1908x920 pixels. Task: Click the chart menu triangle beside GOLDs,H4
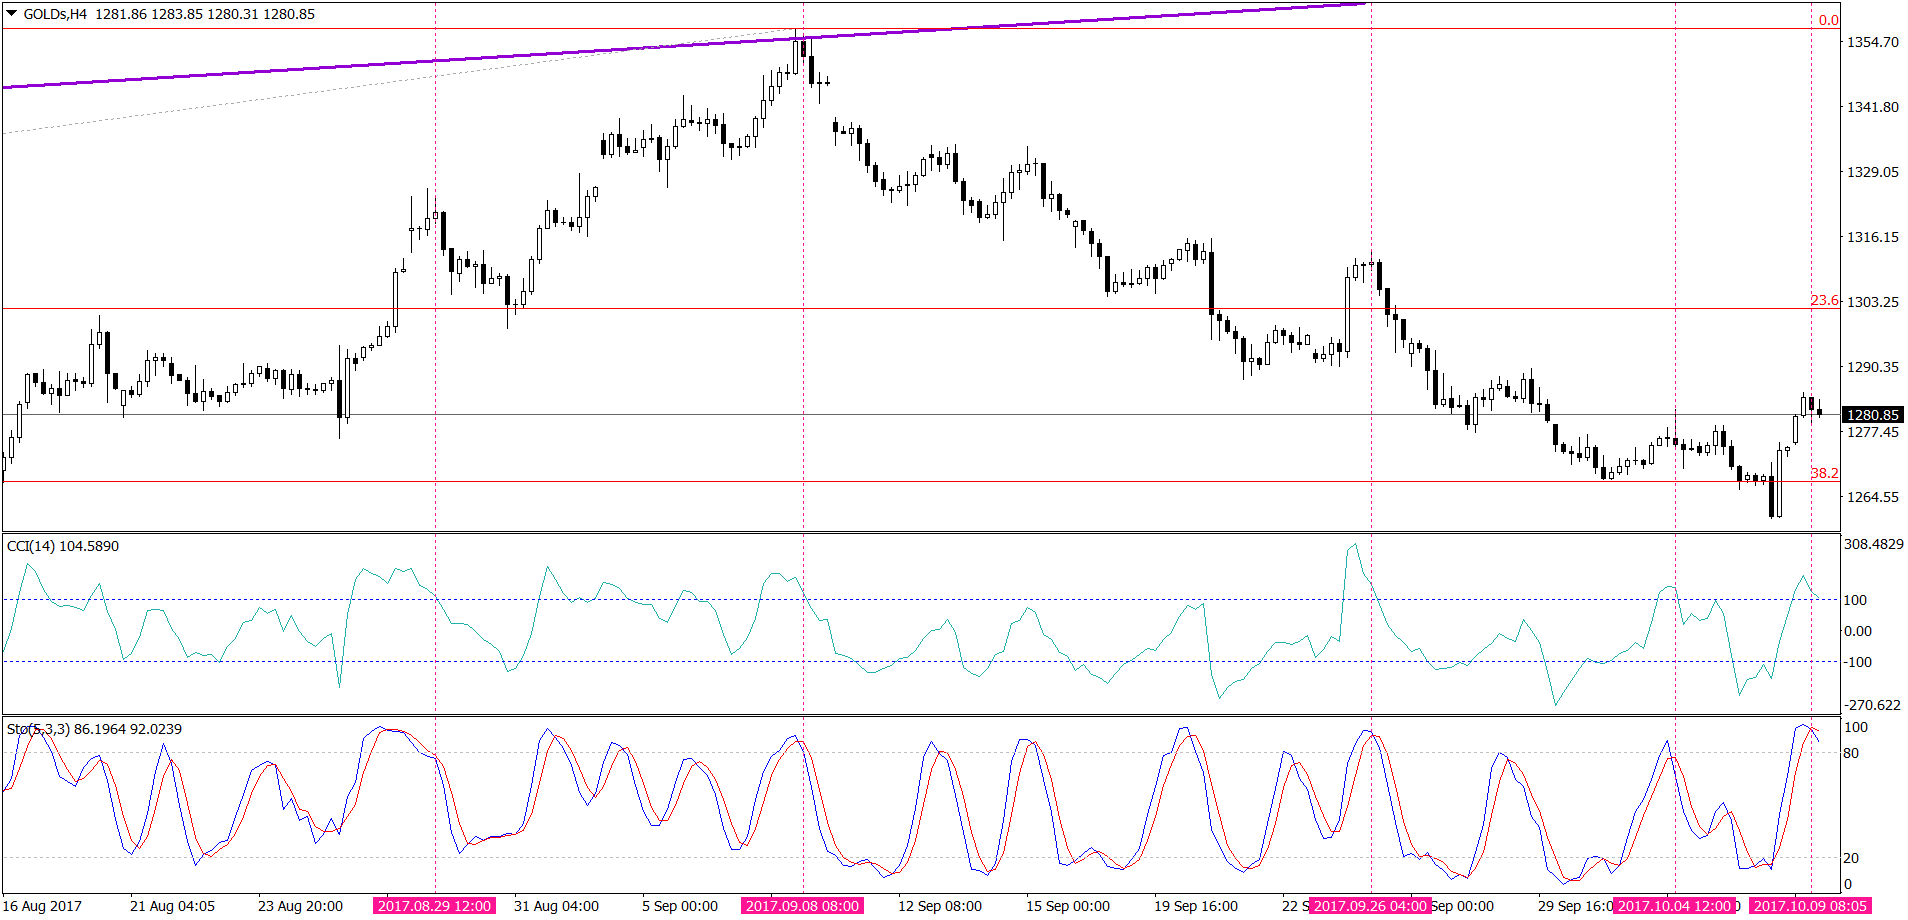(x=12, y=14)
